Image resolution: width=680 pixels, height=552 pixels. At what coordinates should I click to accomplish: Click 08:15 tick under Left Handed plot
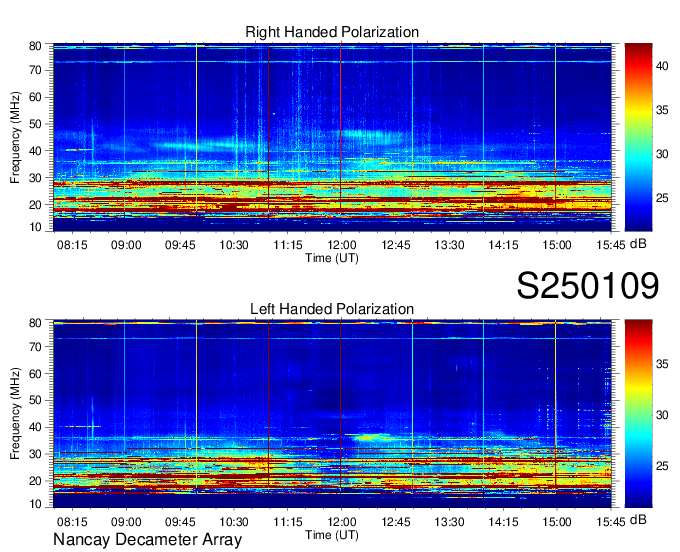click(x=72, y=522)
